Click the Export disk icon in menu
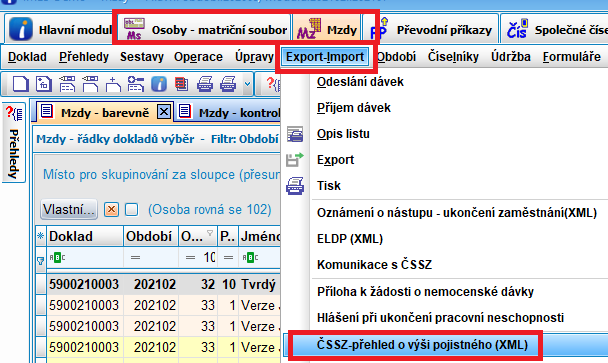Viewport: 608px width, 363px height. pyautogui.click(x=295, y=159)
